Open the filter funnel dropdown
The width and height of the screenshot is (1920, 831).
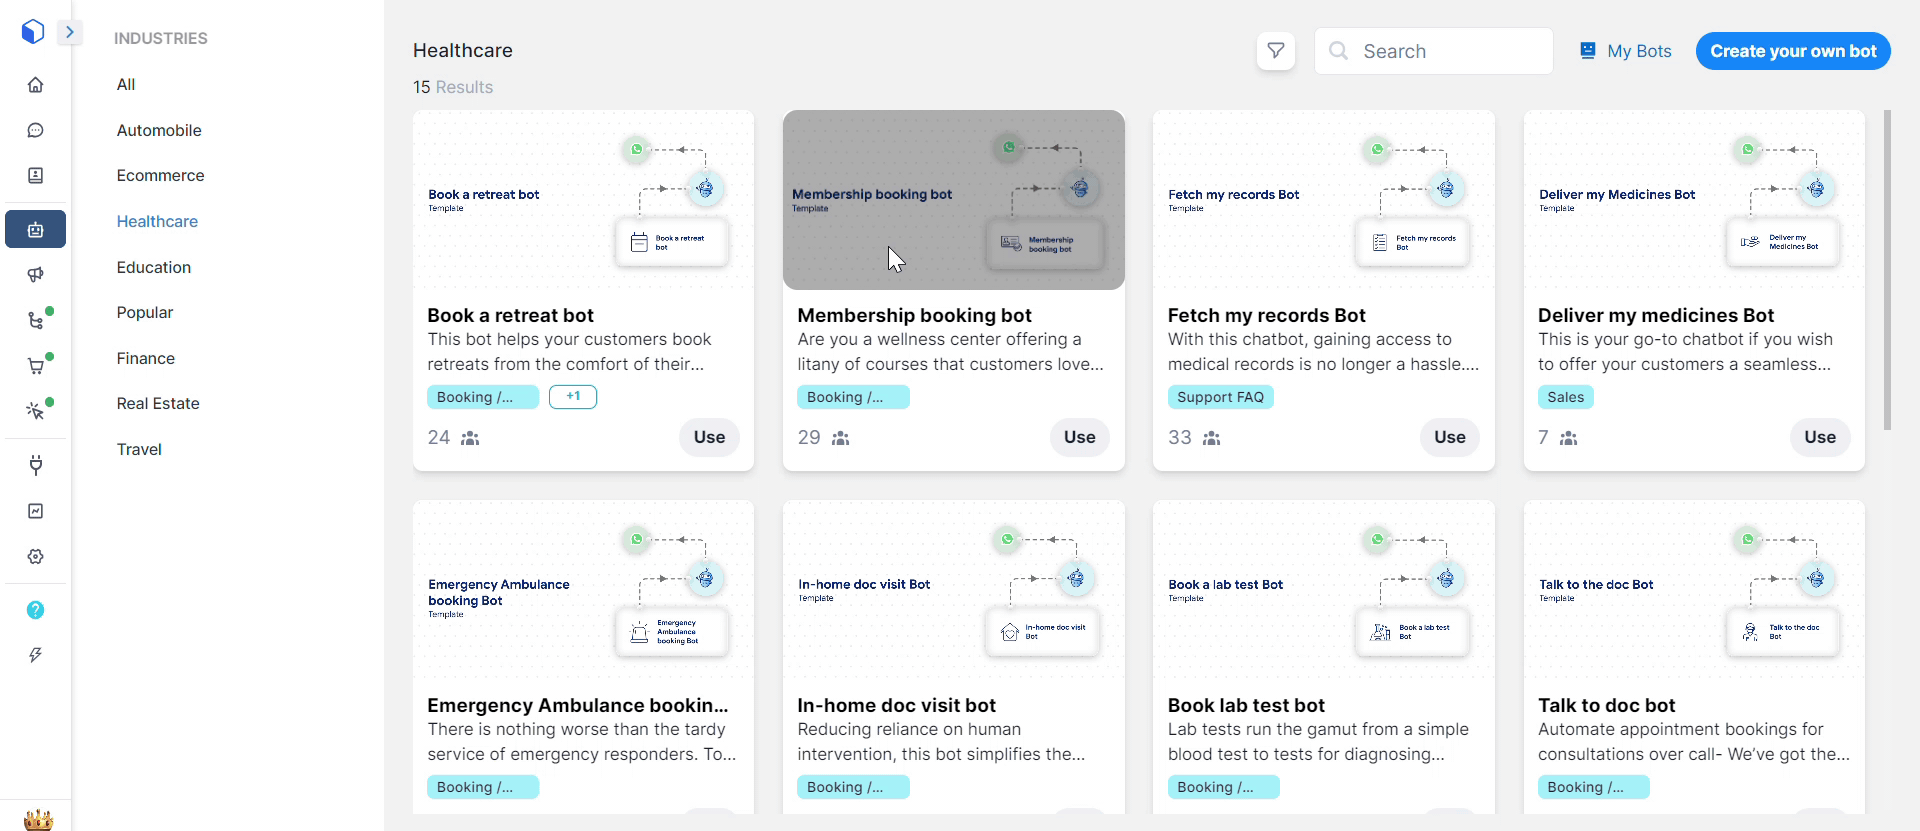click(1275, 51)
